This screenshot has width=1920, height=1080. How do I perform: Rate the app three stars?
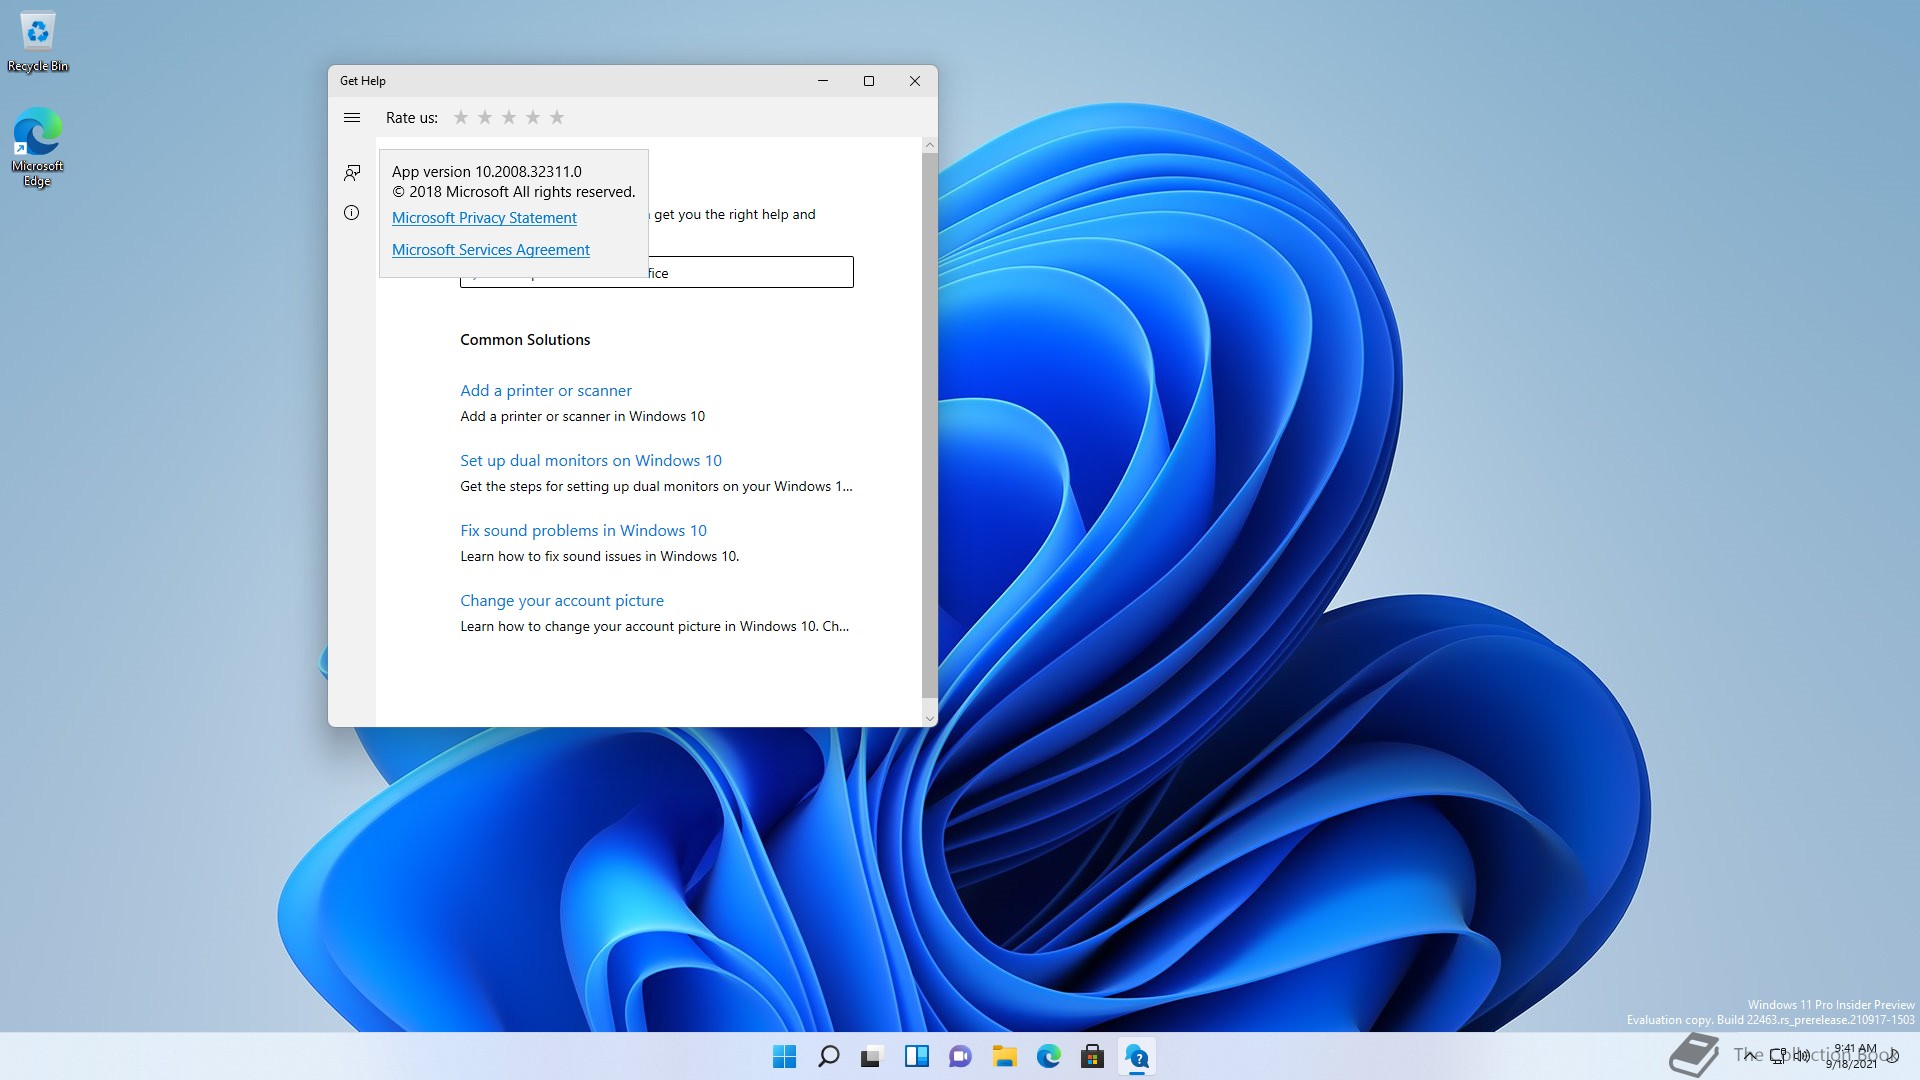tap(509, 118)
